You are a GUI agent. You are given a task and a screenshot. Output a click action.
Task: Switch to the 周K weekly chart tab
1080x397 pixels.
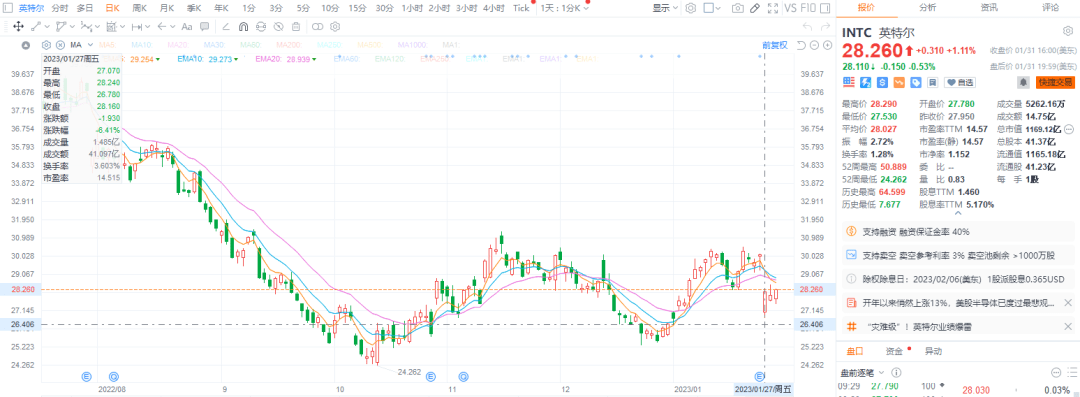pyautogui.click(x=139, y=8)
